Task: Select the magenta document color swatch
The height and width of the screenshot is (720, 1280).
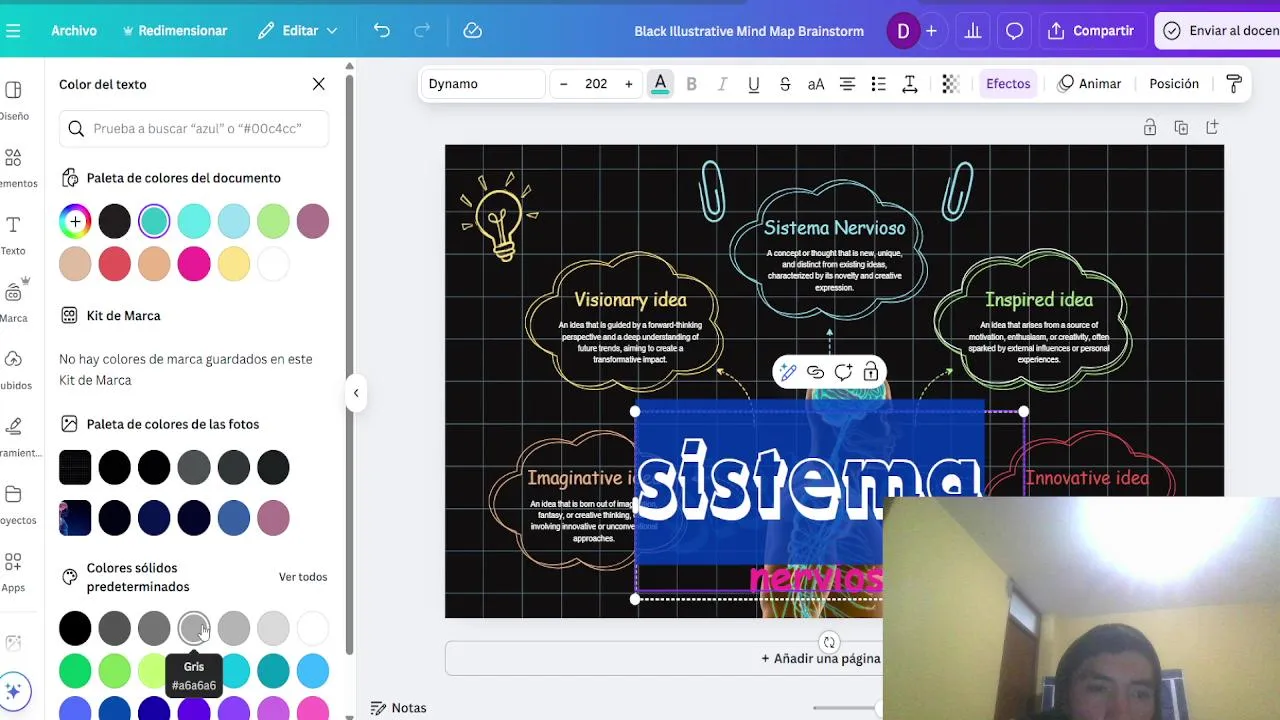Action: tap(194, 264)
